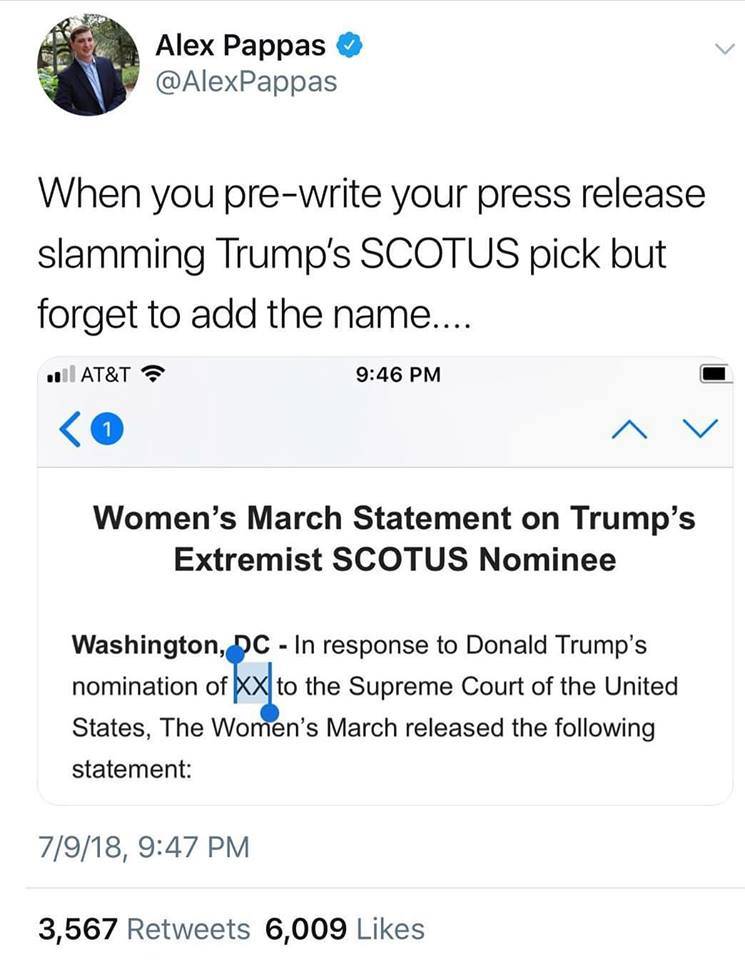Tap the AT&T signal bars icon

tap(61, 373)
